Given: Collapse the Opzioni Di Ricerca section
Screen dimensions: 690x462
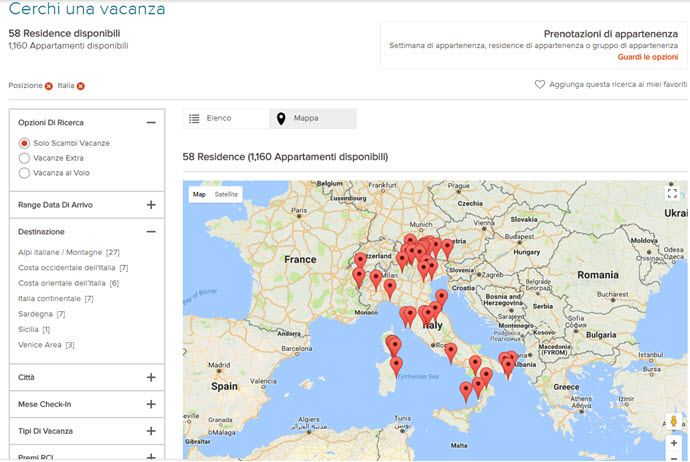Looking at the screenshot, I should coord(151,122).
